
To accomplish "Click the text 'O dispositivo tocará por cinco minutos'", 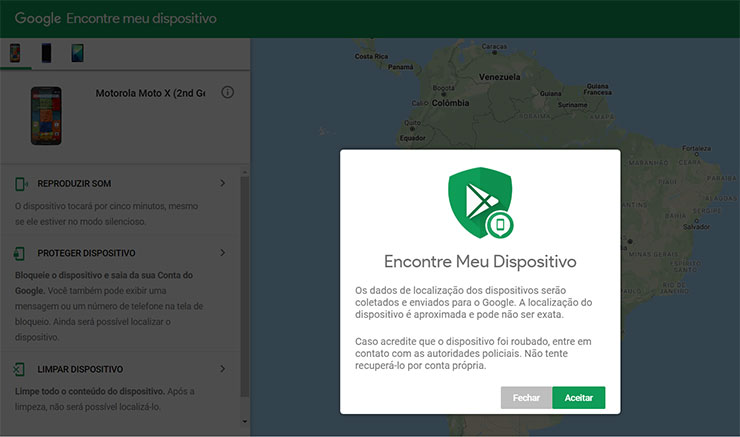I will 106,214.
